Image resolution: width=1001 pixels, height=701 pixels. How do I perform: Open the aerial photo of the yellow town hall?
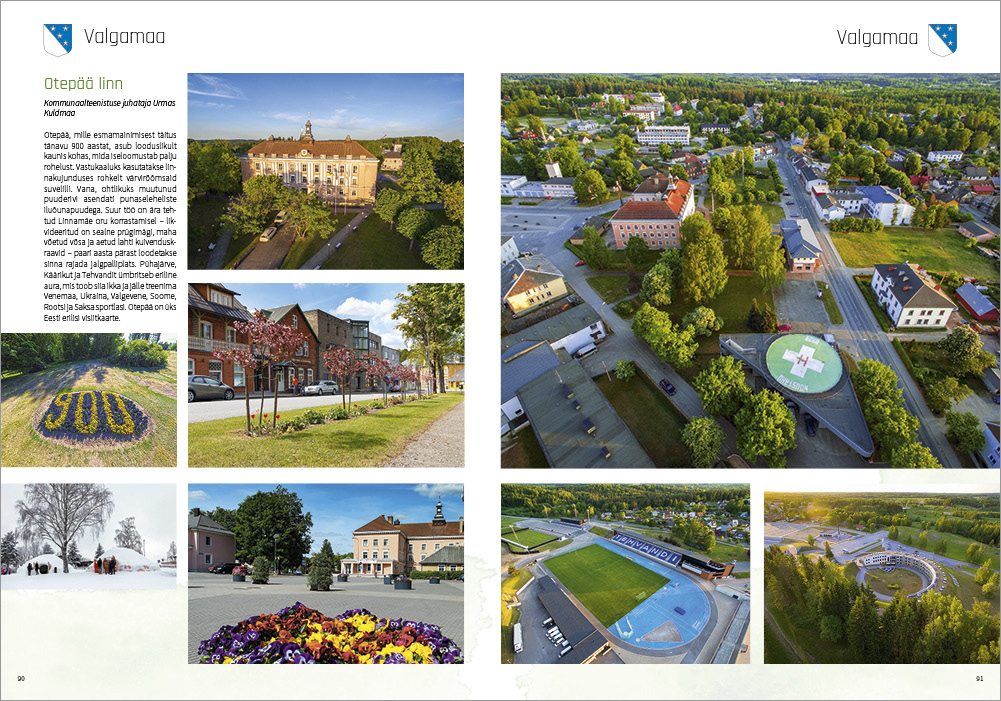(326, 171)
